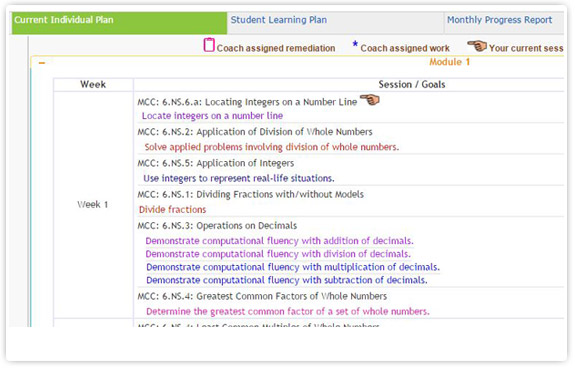The image size is (575, 368).
Task: Open fluency with division of decimals goal
Action: [278, 254]
